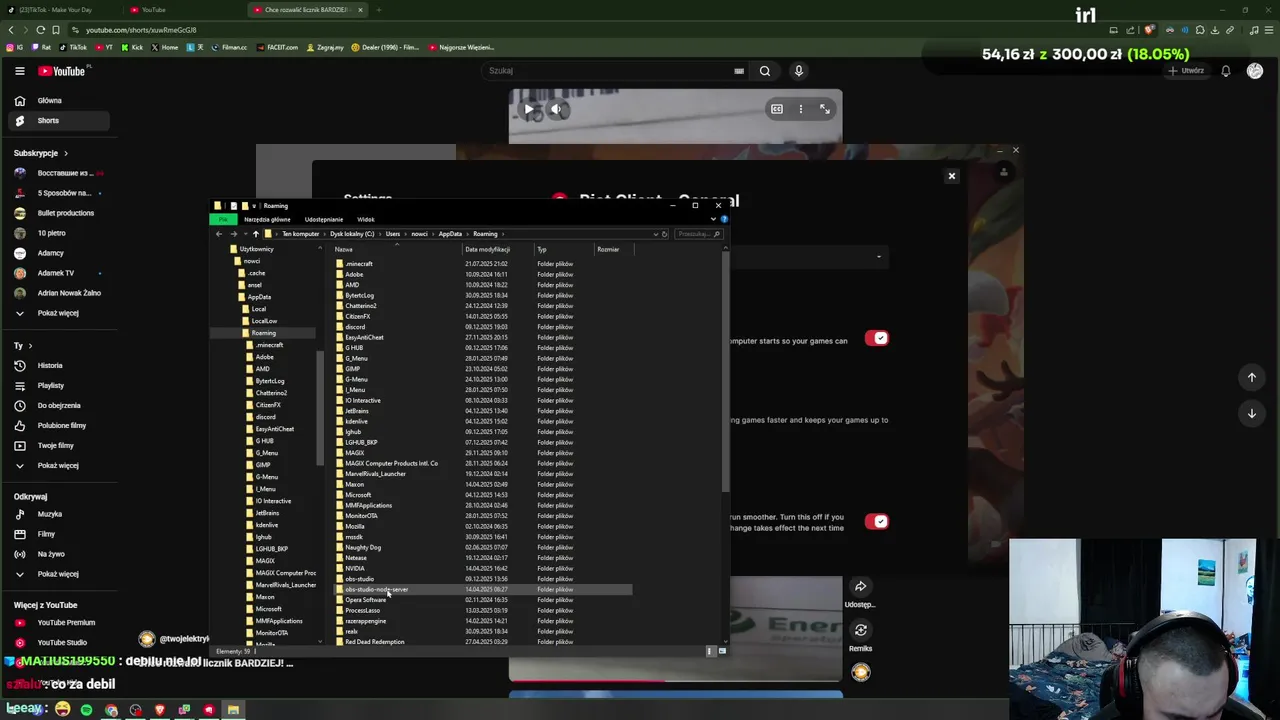Switch Explorer to large icons view
1280x720 pixels.
[x=722, y=651]
